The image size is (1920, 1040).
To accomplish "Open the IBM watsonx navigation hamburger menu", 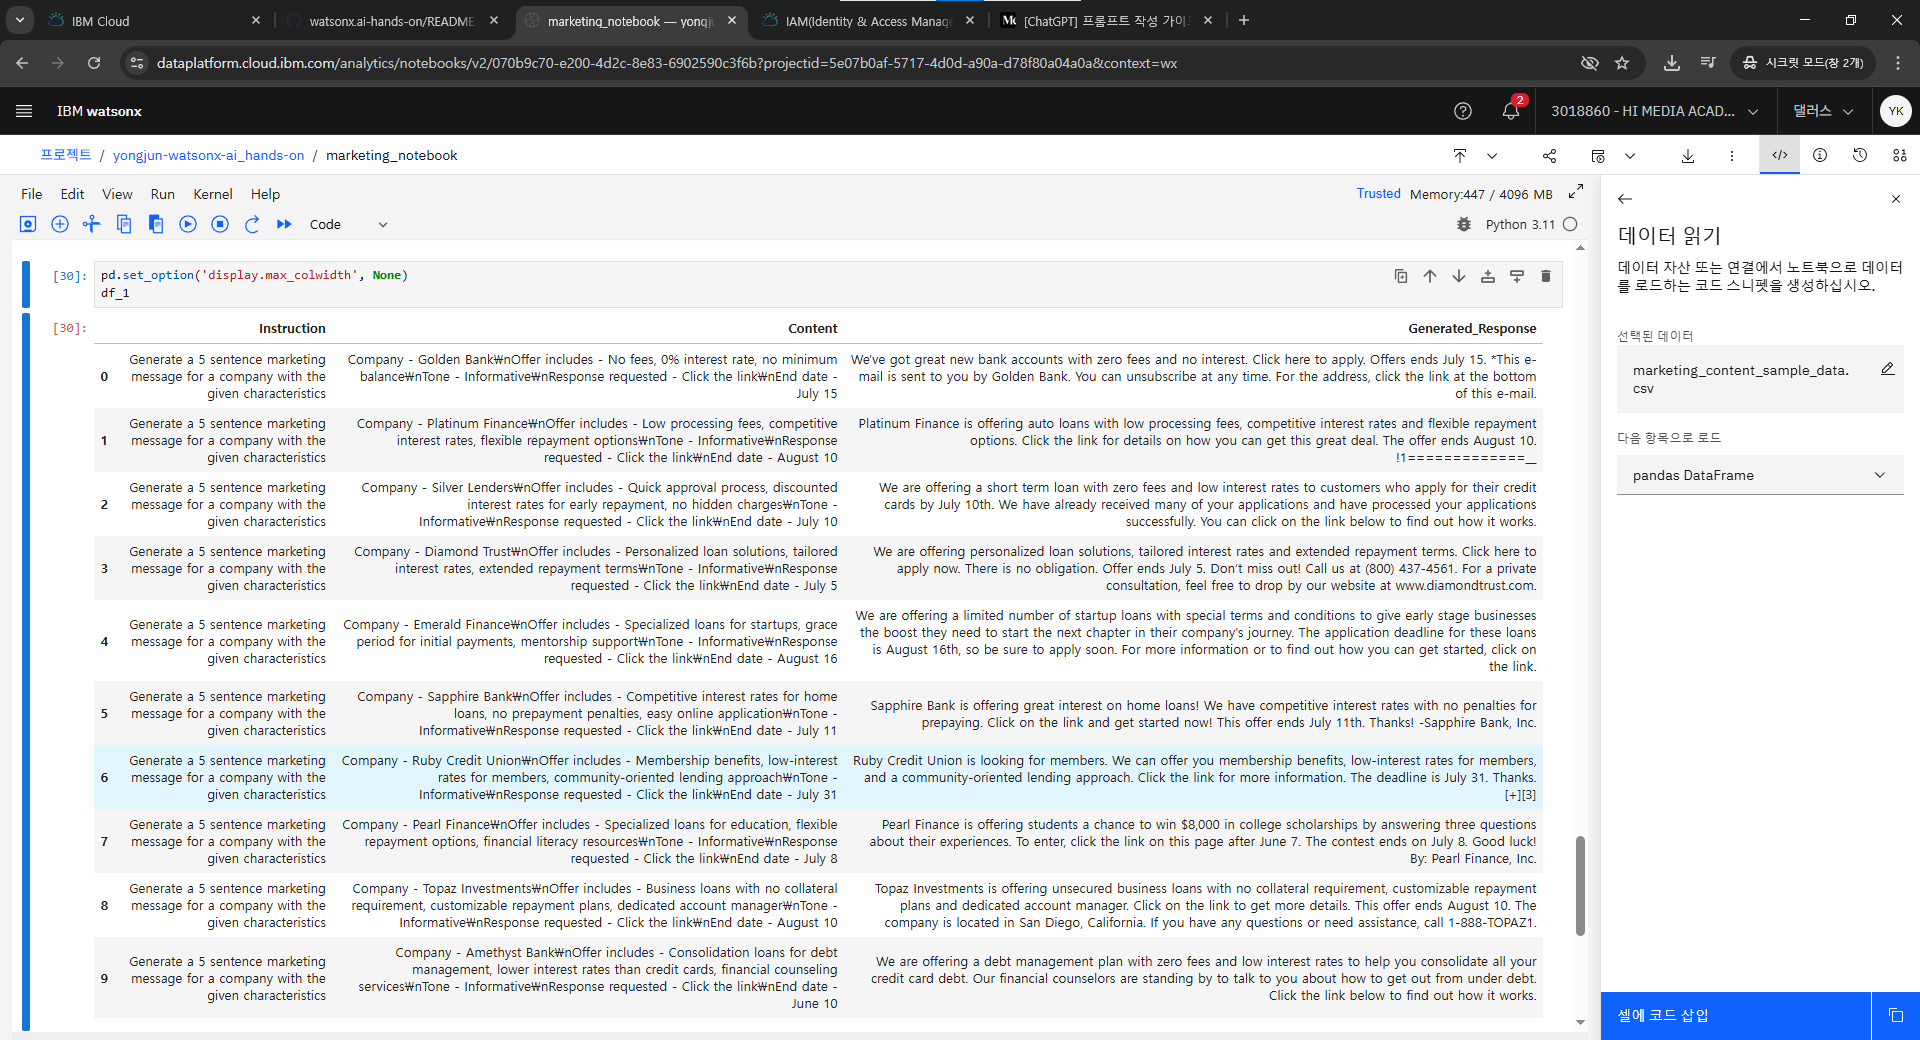I will 24,111.
